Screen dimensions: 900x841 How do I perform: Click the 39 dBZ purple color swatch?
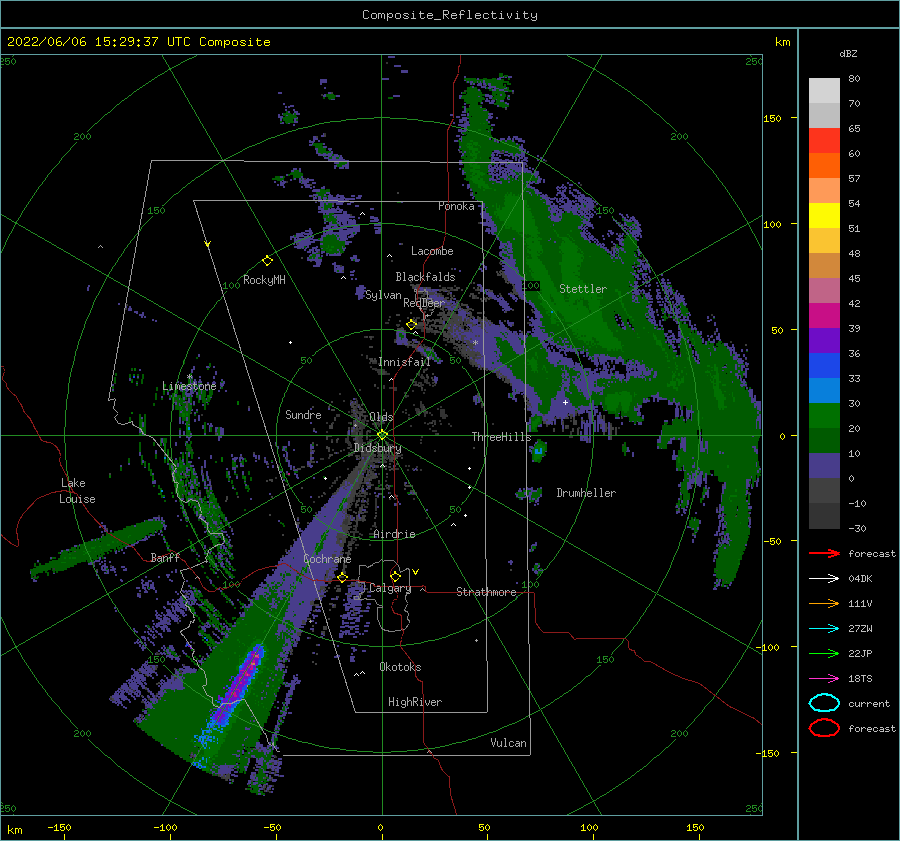824,340
